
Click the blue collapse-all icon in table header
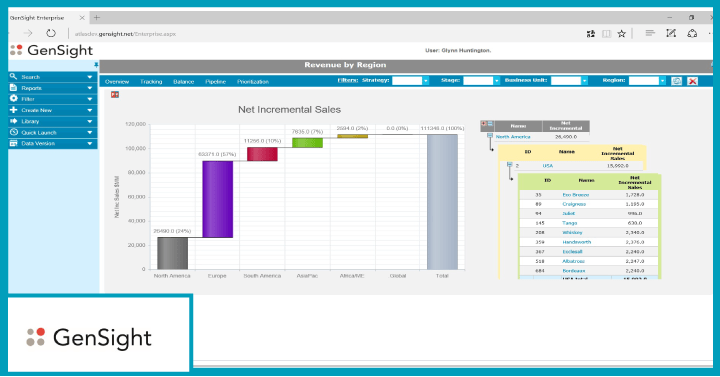point(490,124)
